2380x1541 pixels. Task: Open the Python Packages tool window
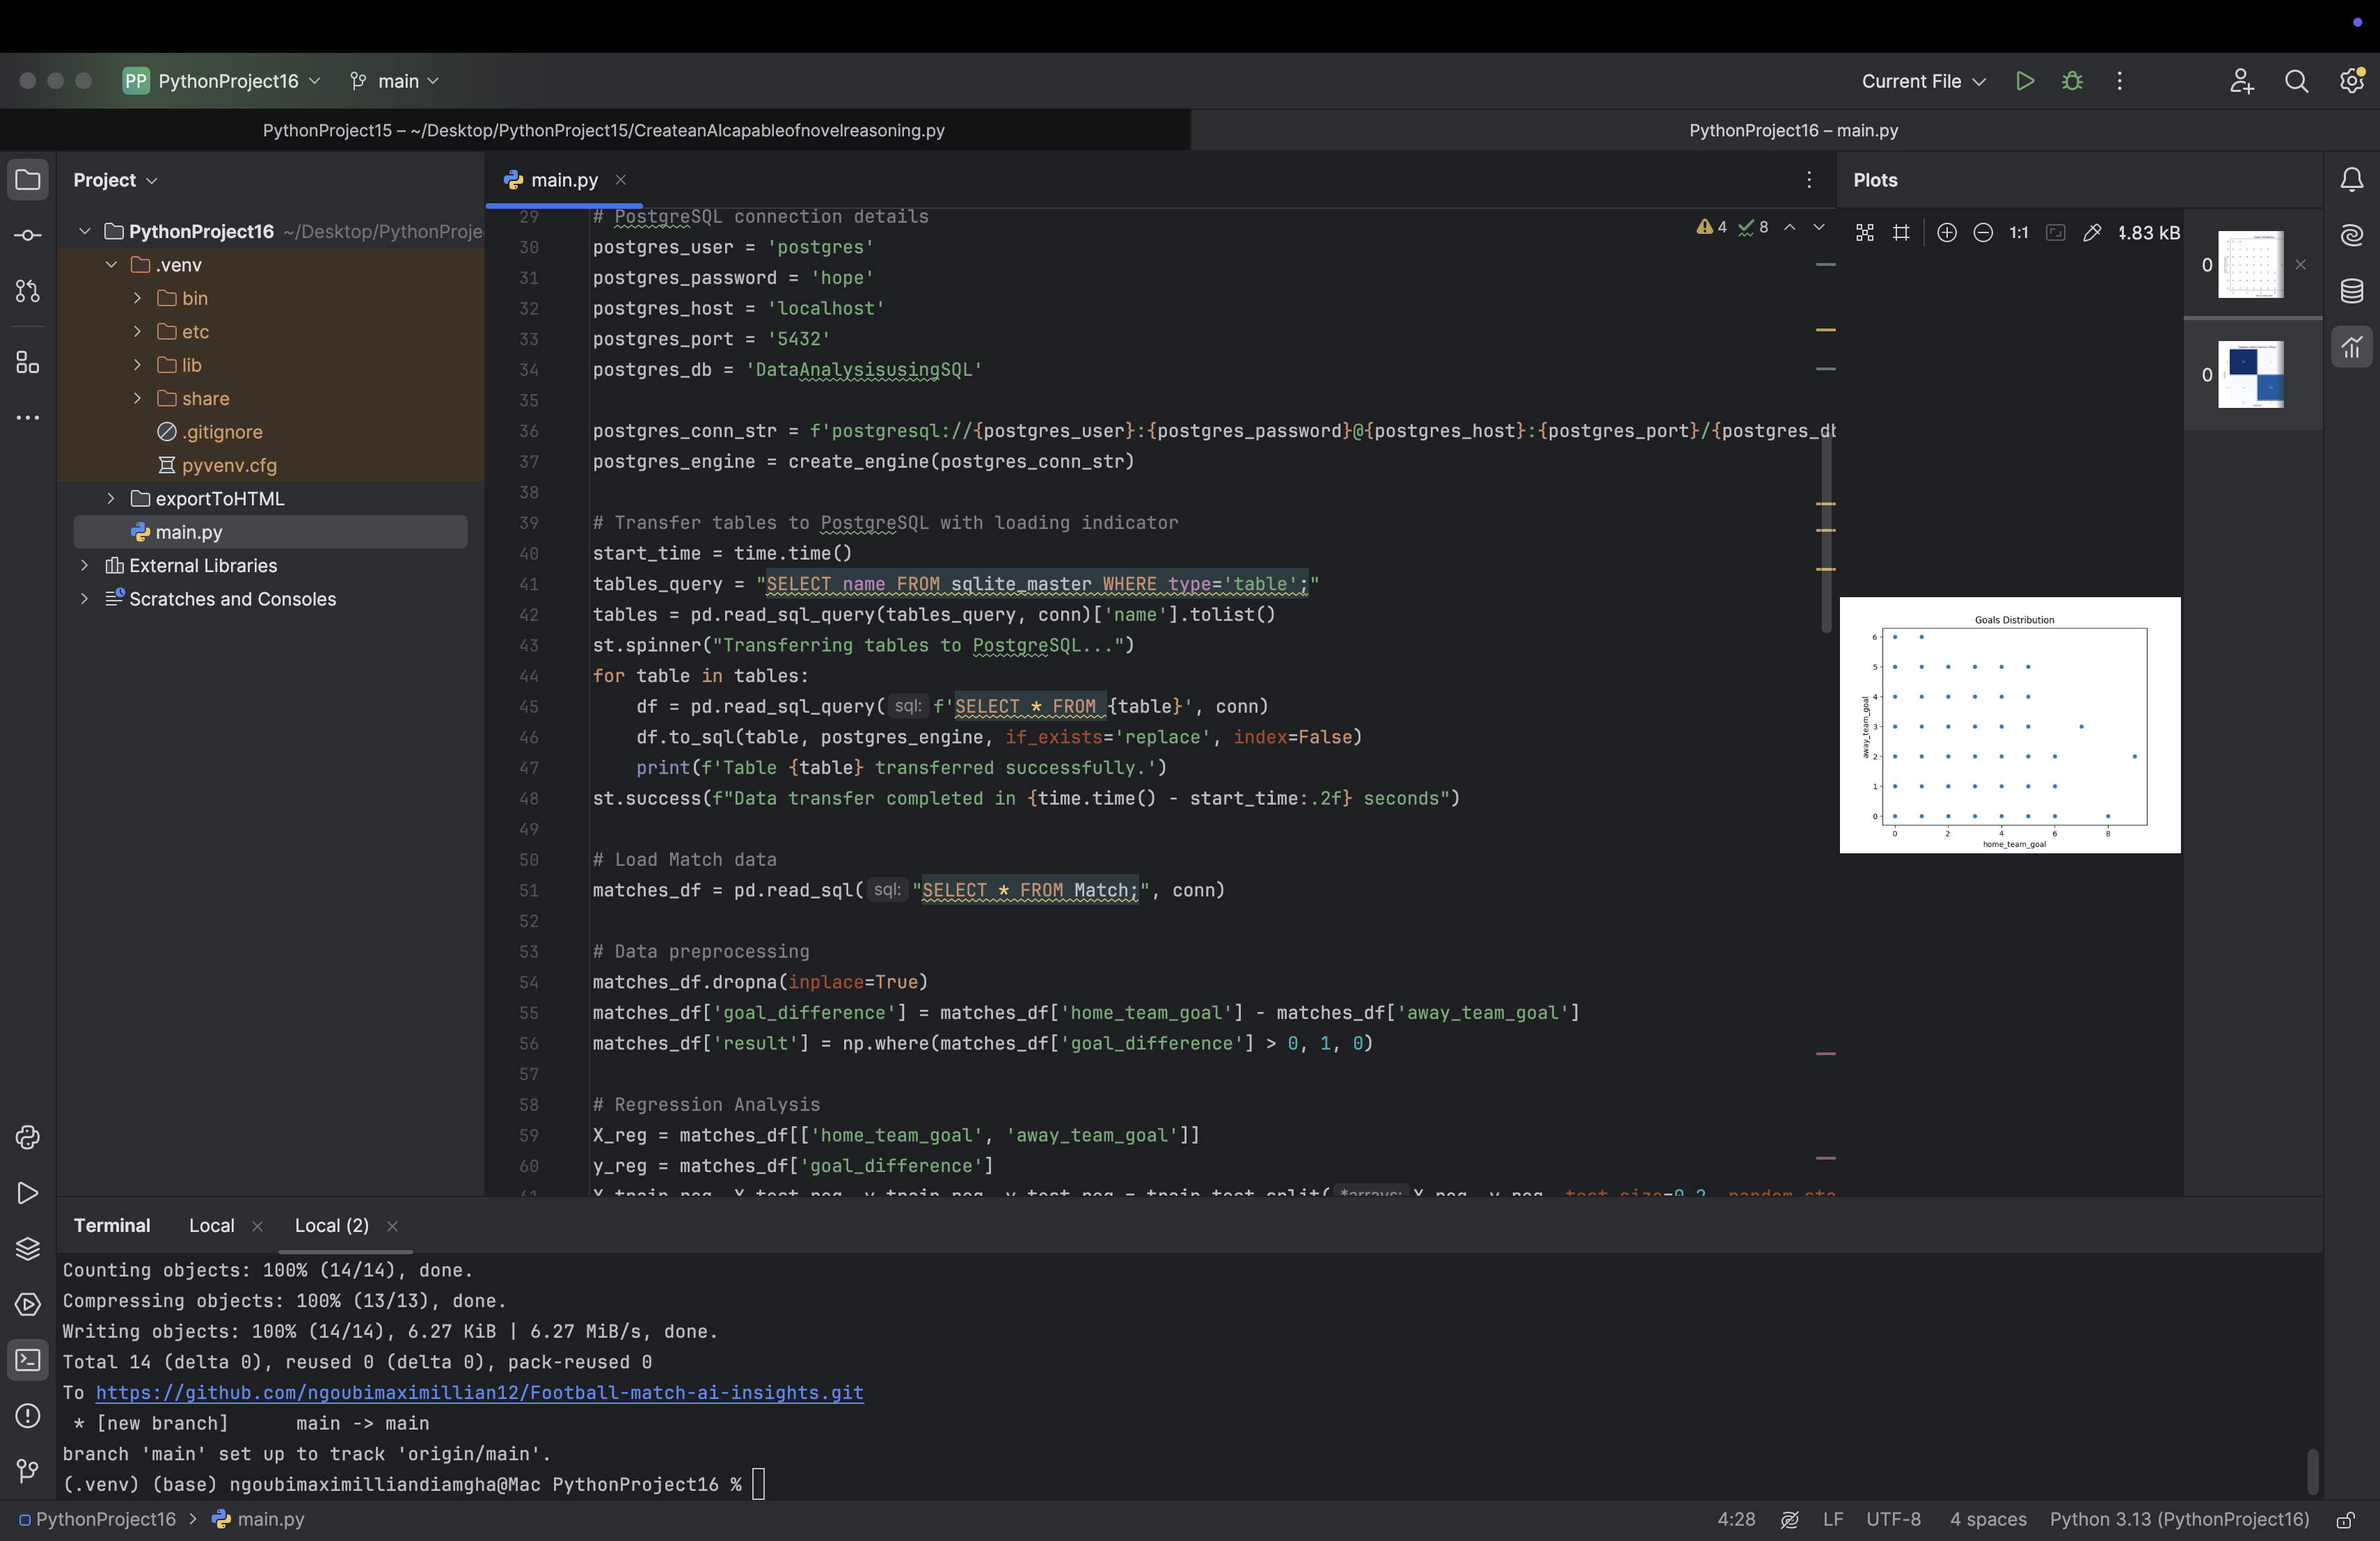28,1249
